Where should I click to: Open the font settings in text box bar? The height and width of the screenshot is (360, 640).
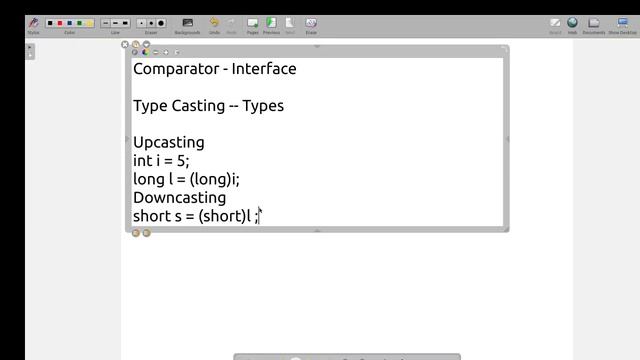(135, 52)
